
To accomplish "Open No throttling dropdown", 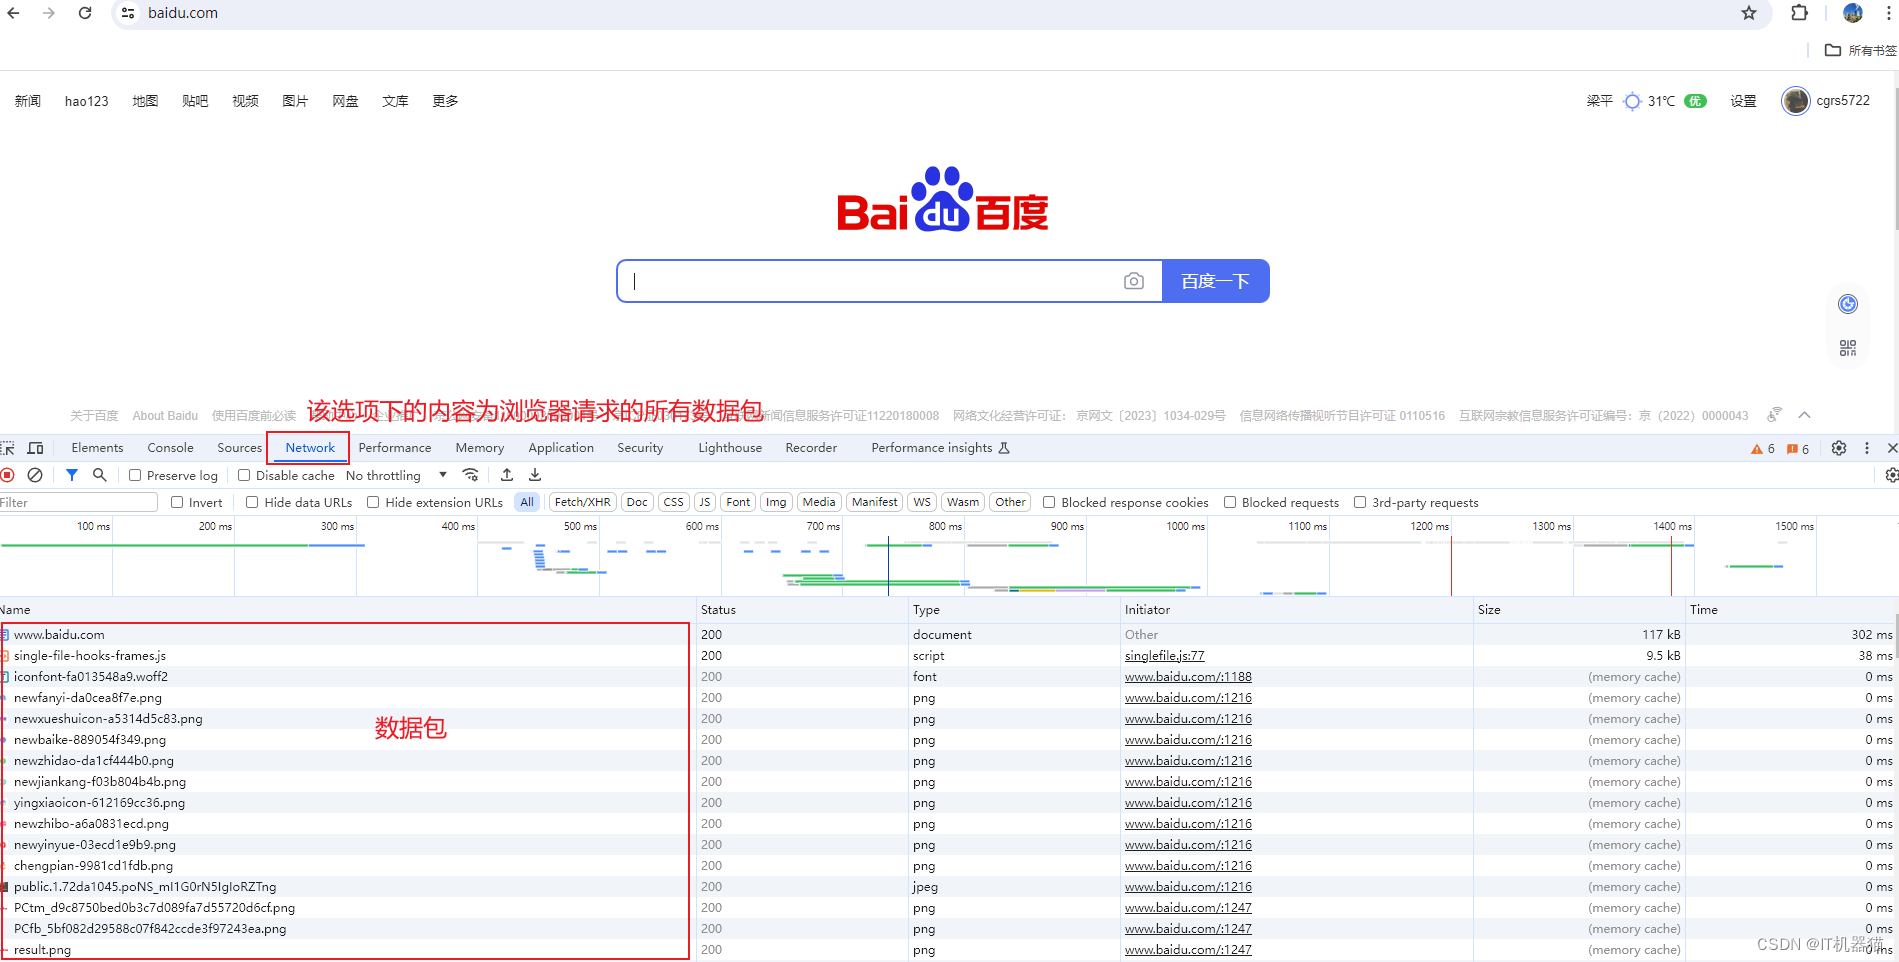I will coord(397,476).
